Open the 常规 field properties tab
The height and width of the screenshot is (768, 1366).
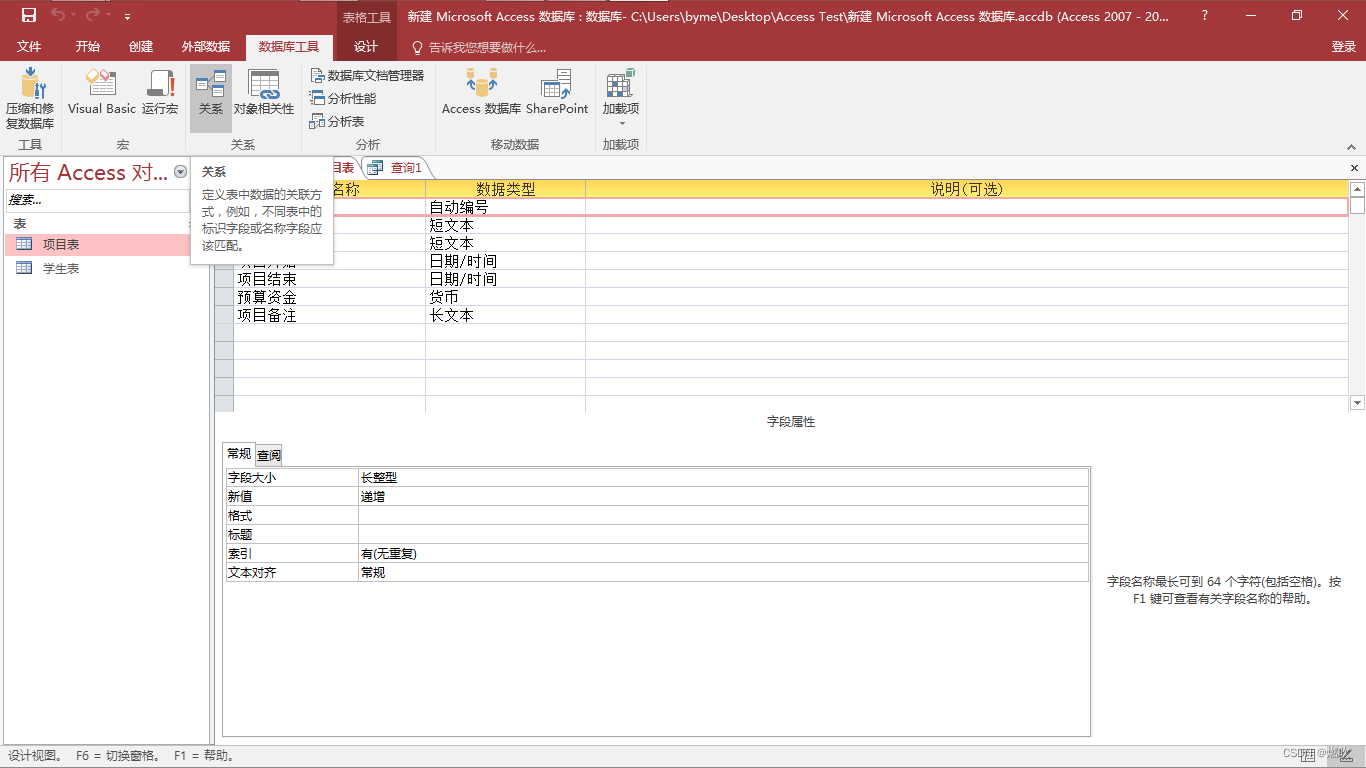[x=239, y=454]
